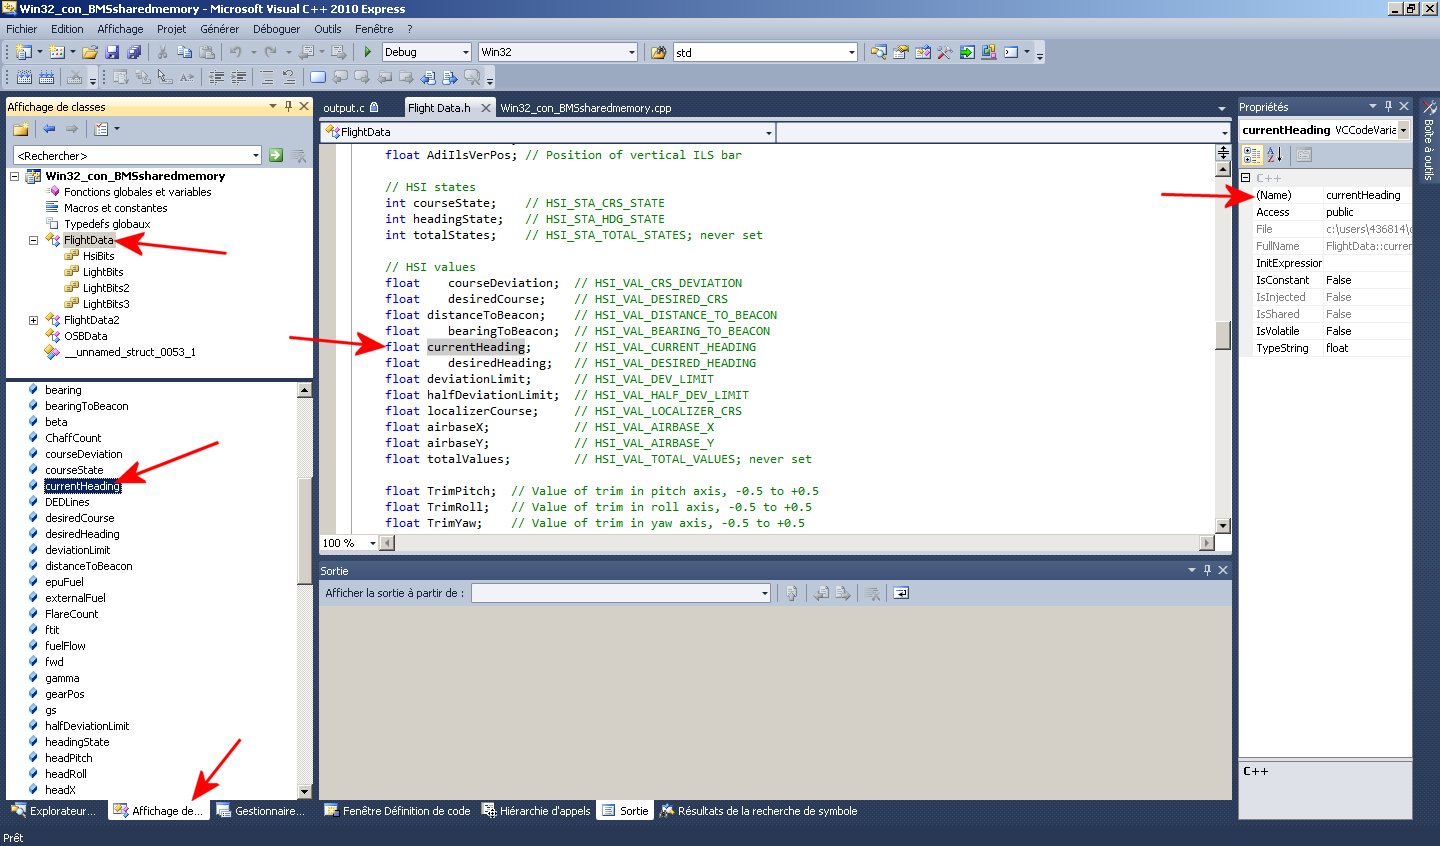
Task: Click the increase line indent icon
Action: point(239,77)
